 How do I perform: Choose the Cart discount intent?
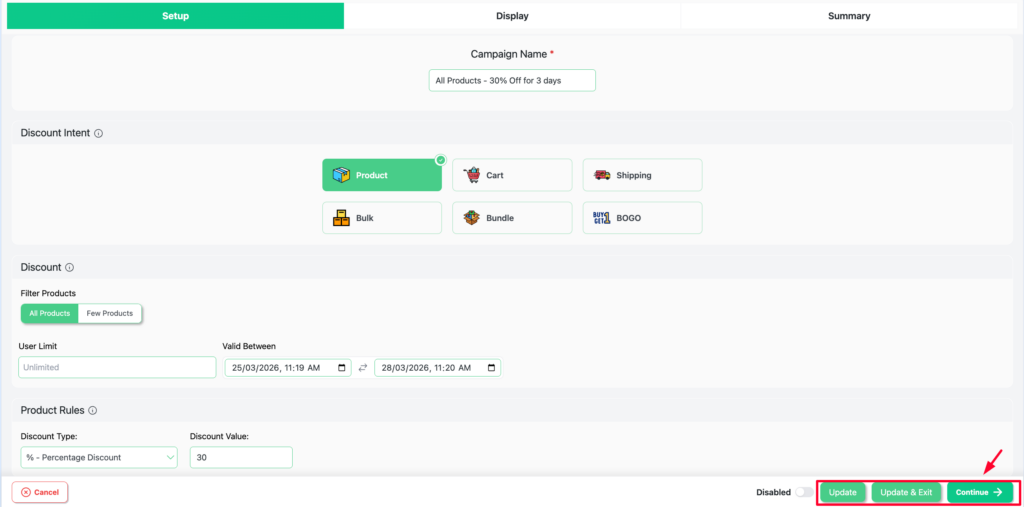tap(512, 175)
